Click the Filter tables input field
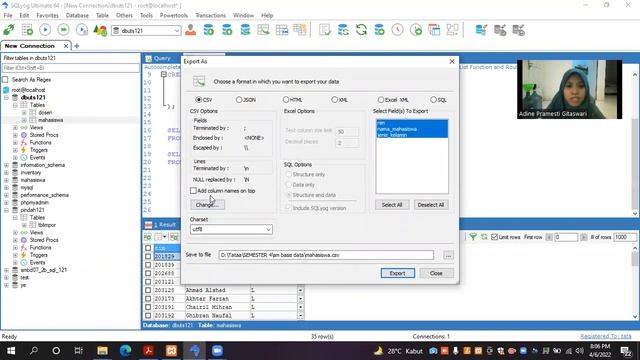This screenshot has height=360, width=640. 71,68
